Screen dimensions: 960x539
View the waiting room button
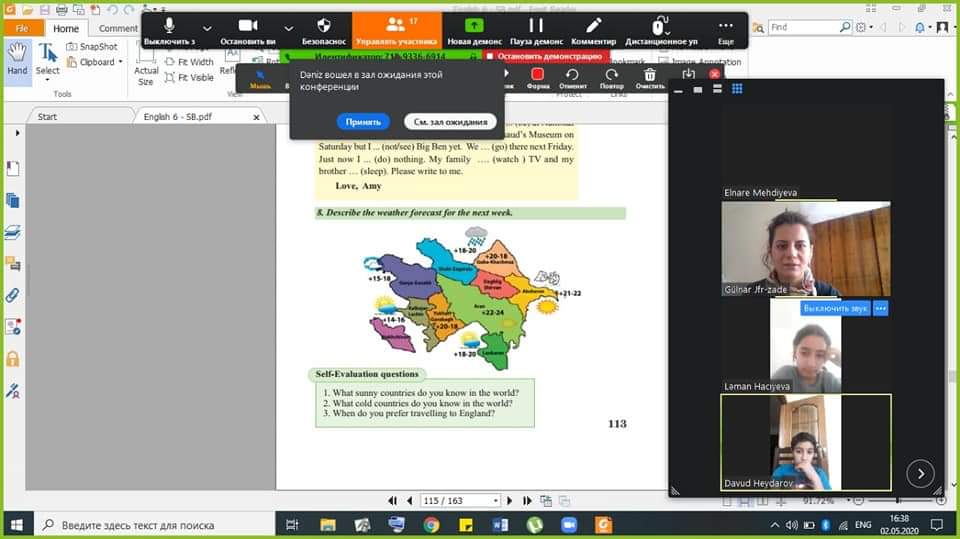coord(450,122)
